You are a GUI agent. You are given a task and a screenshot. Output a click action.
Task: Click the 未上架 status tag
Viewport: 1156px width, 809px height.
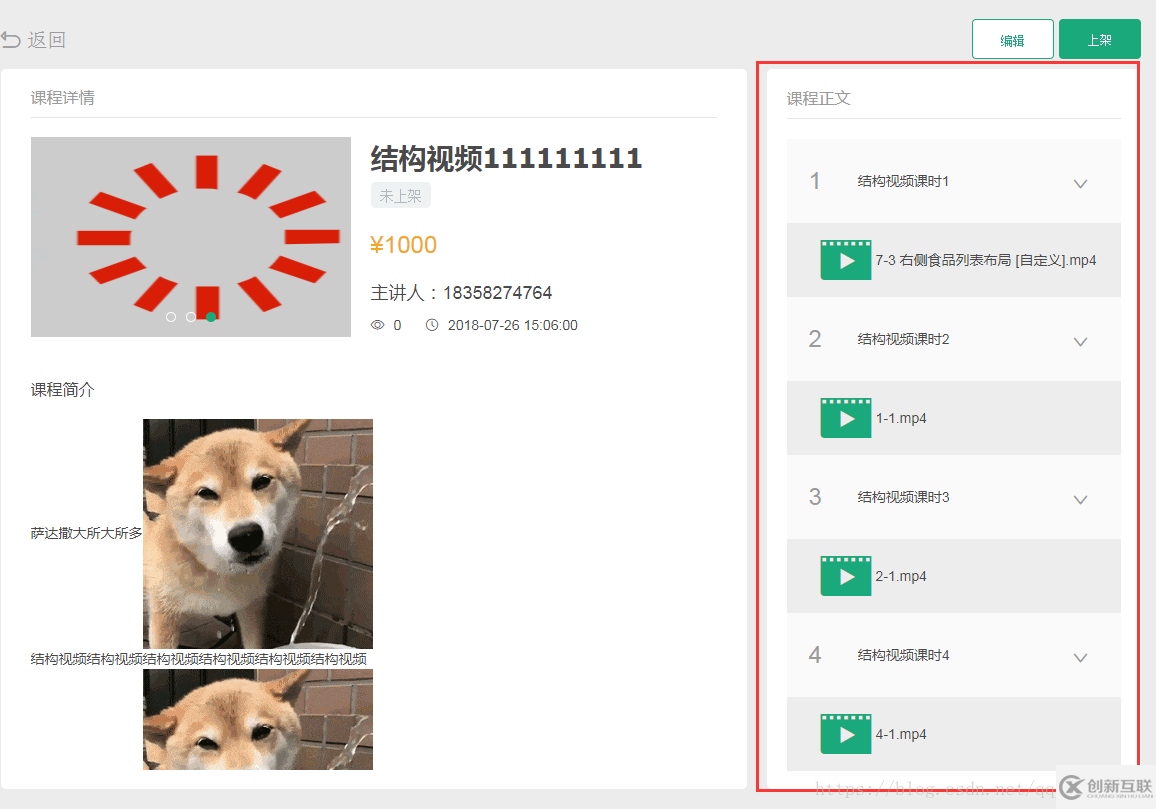[400, 195]
